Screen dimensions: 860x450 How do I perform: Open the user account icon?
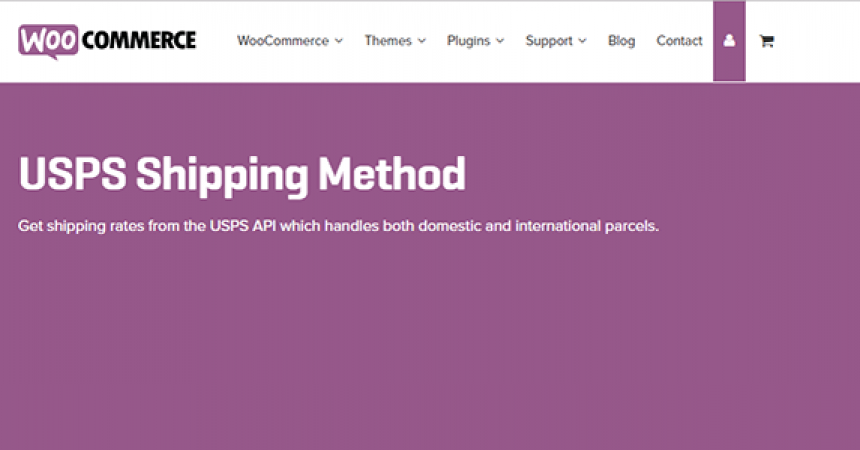pyautogui.click(x=729, y=41)
